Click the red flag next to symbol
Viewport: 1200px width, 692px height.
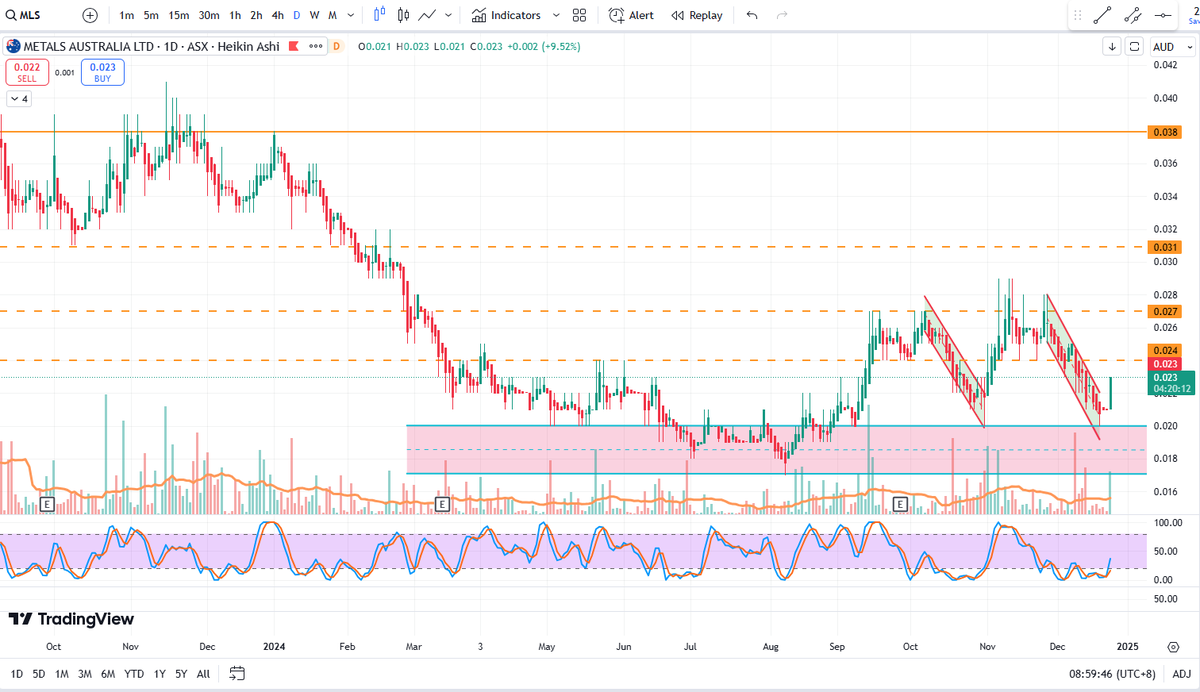pyautogui.click(x=294, y=46)
